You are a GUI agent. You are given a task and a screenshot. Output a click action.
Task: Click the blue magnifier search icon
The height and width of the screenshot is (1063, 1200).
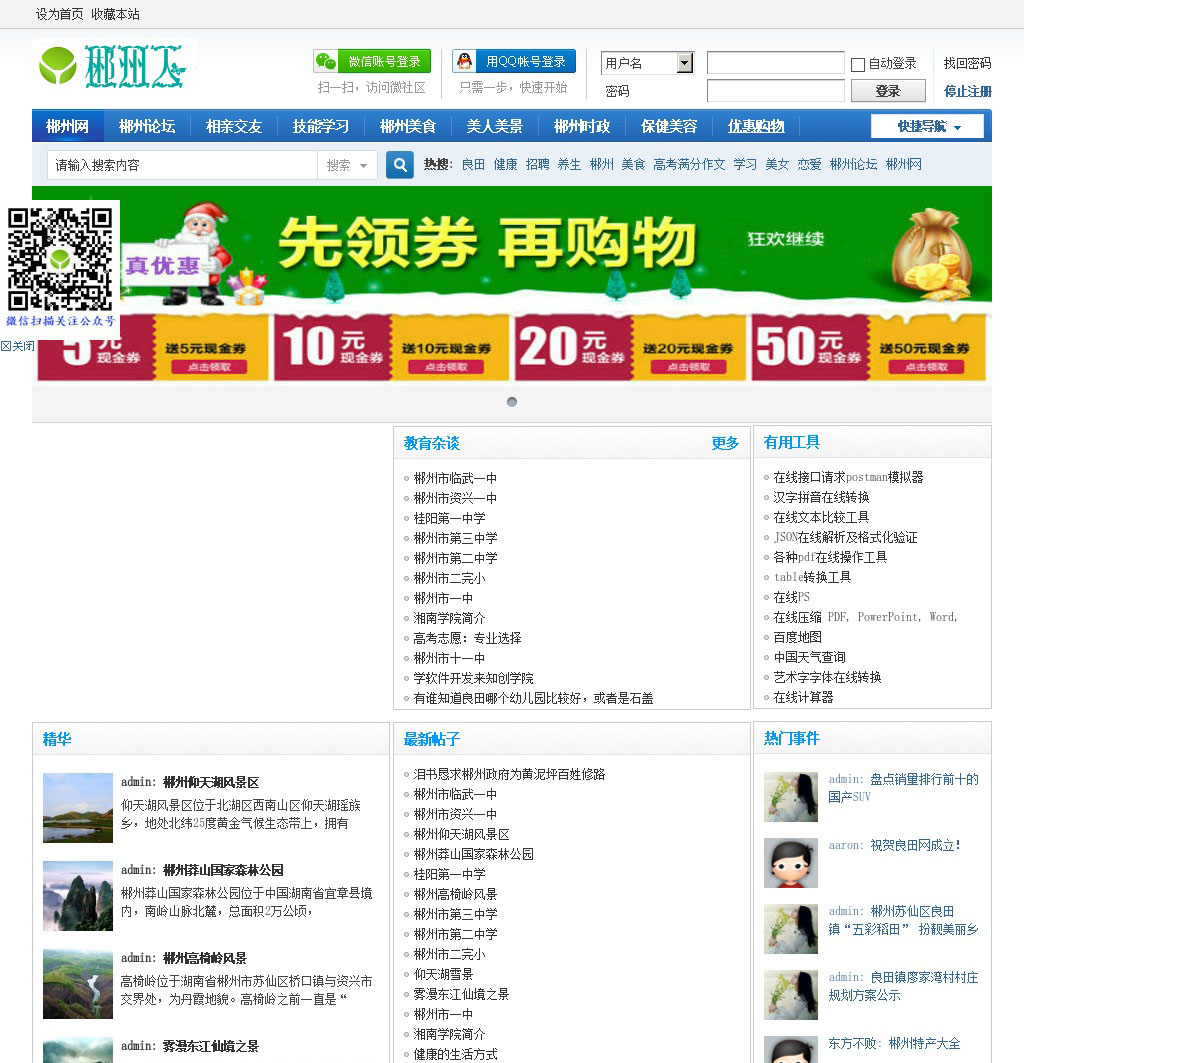coord(400,165)
